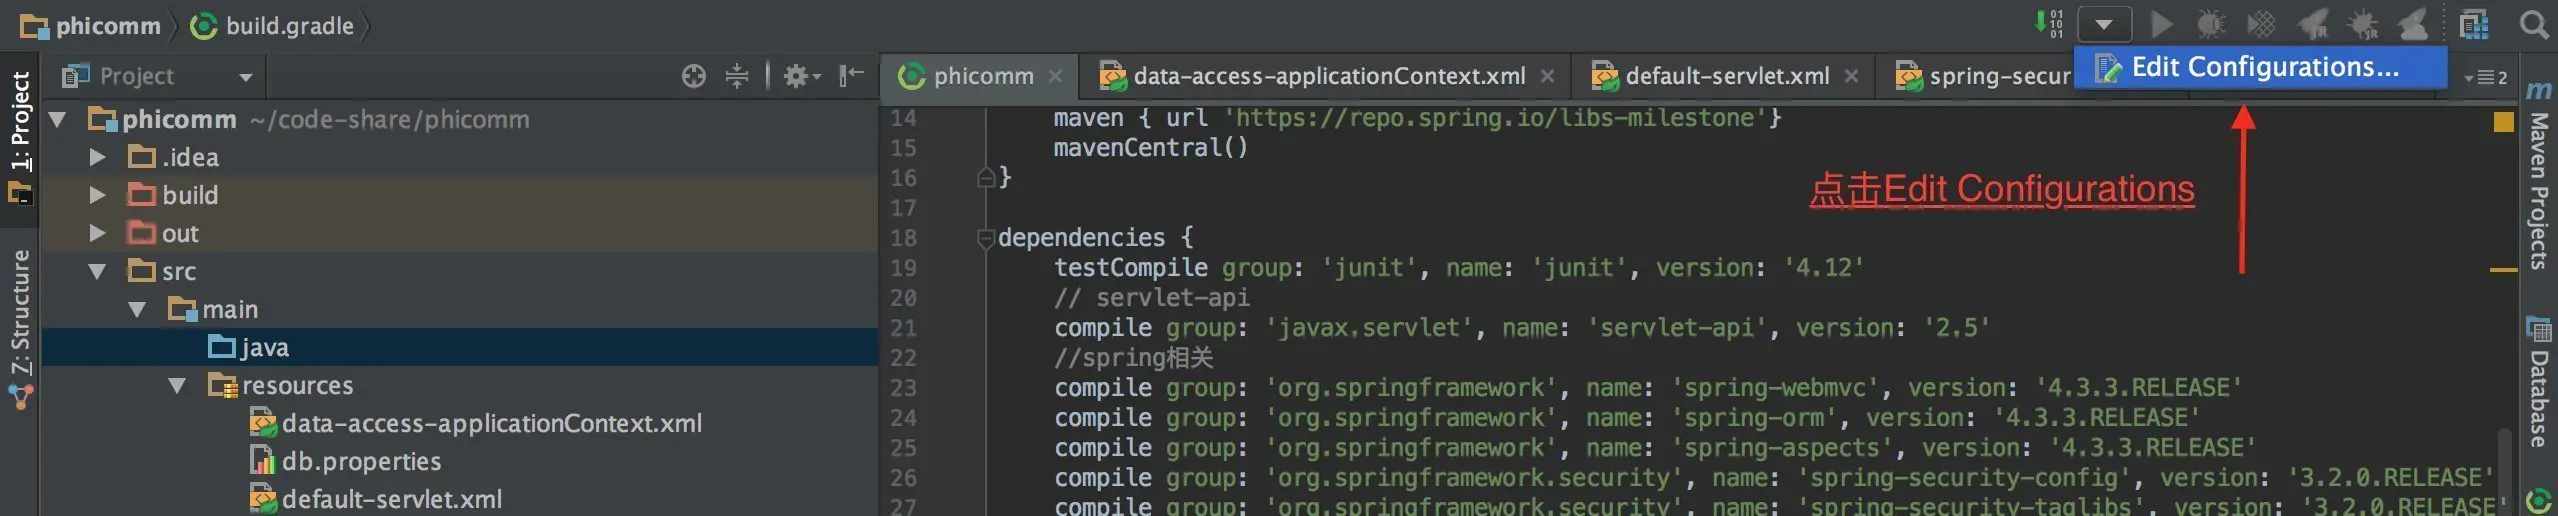Click yellow warning marker in editor gutter

coord(2503,122)
